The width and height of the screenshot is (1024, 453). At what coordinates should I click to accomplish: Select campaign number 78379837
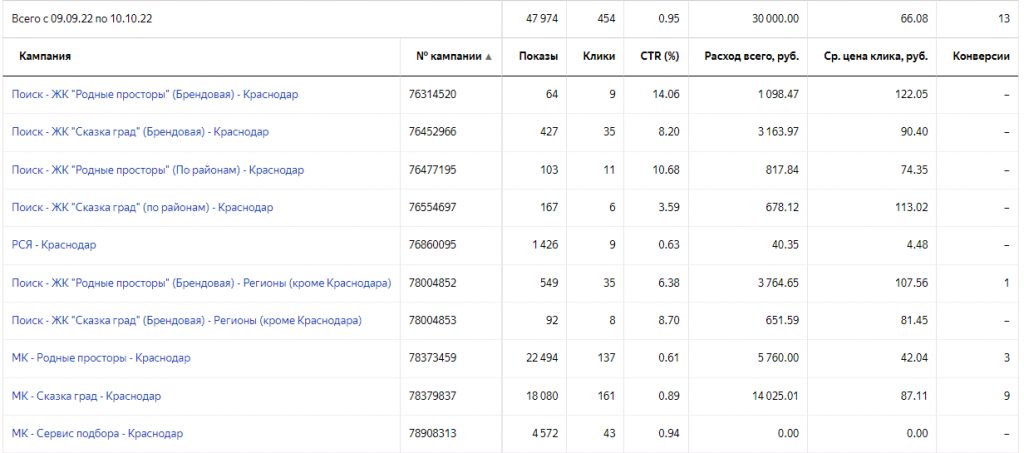tap(433, 396)
